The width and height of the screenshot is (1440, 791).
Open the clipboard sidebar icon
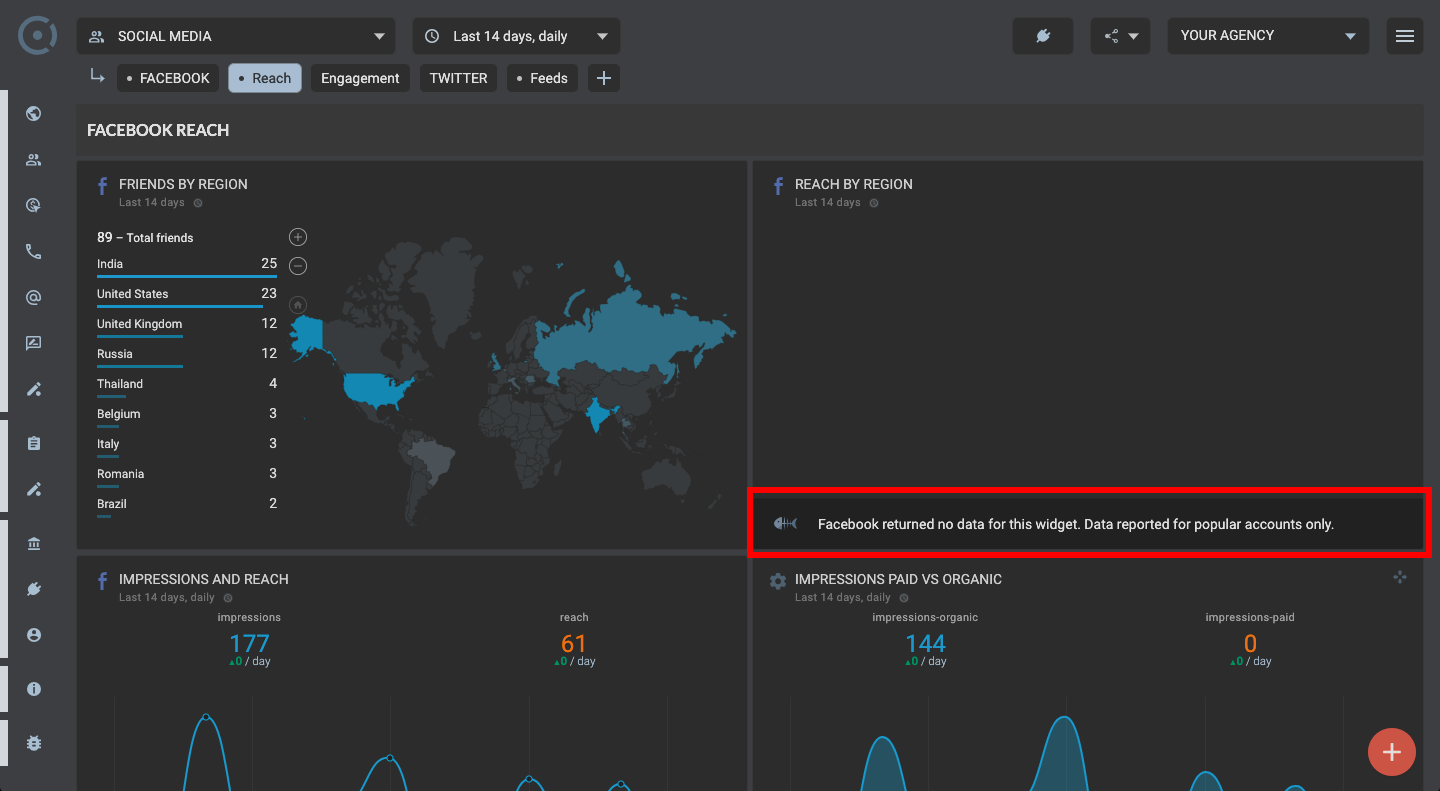pos(34,443)
